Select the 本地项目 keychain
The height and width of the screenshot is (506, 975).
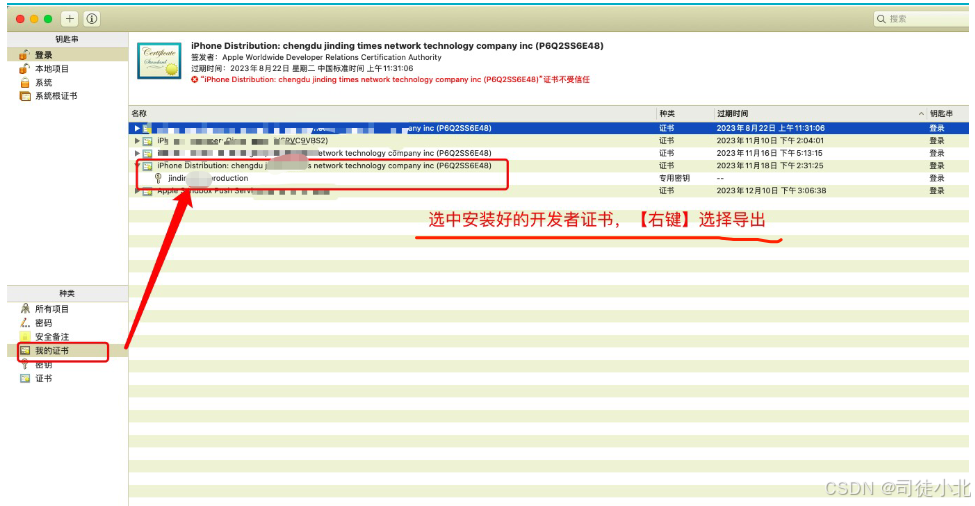click(x=68, y=68)
